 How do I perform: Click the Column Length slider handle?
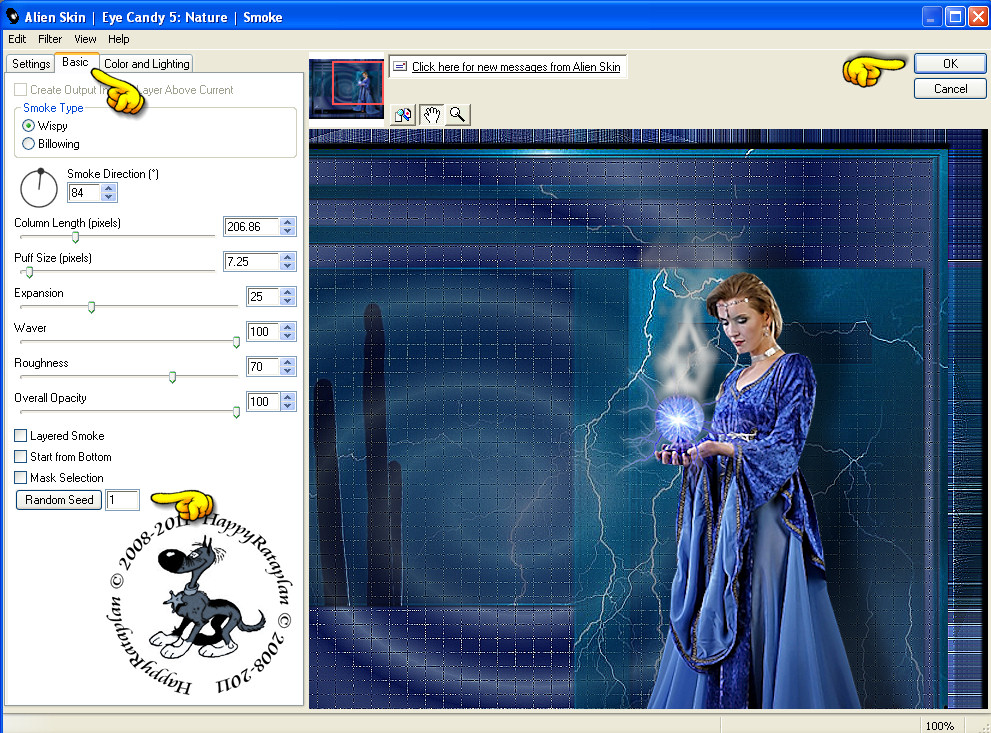pyautogui.click(x=75, y=237)
